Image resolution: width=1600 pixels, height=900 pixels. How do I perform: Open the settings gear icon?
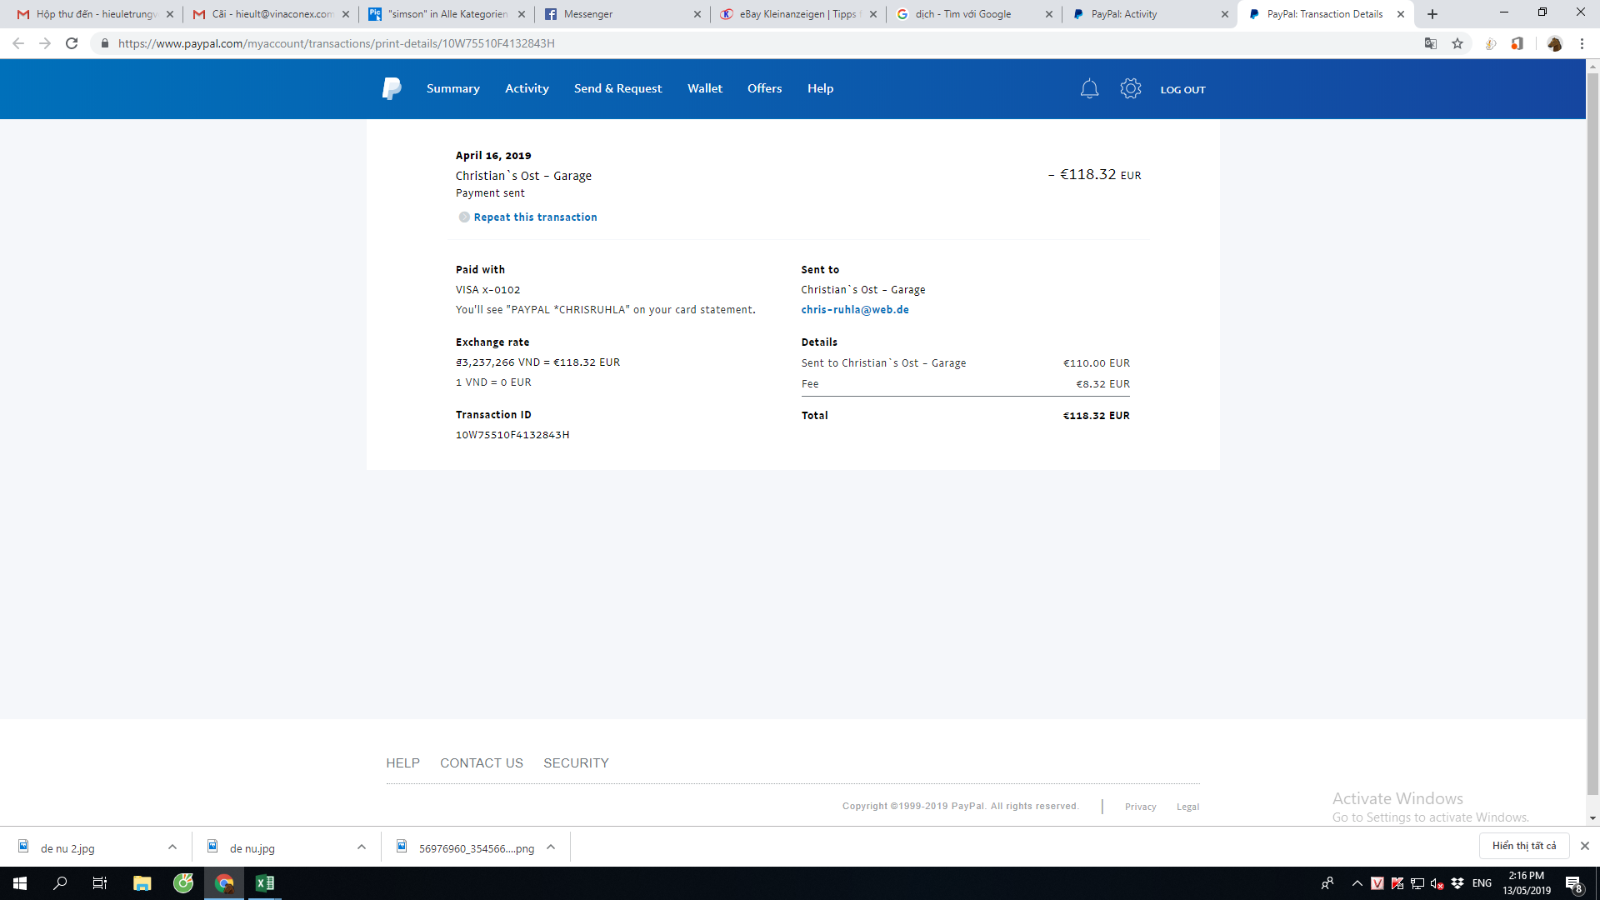tap(1130, 89)
